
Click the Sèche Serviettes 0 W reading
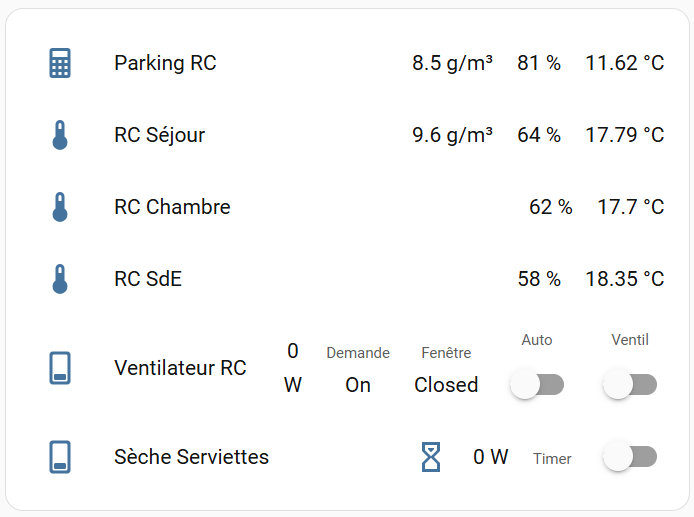click(491, 457)
